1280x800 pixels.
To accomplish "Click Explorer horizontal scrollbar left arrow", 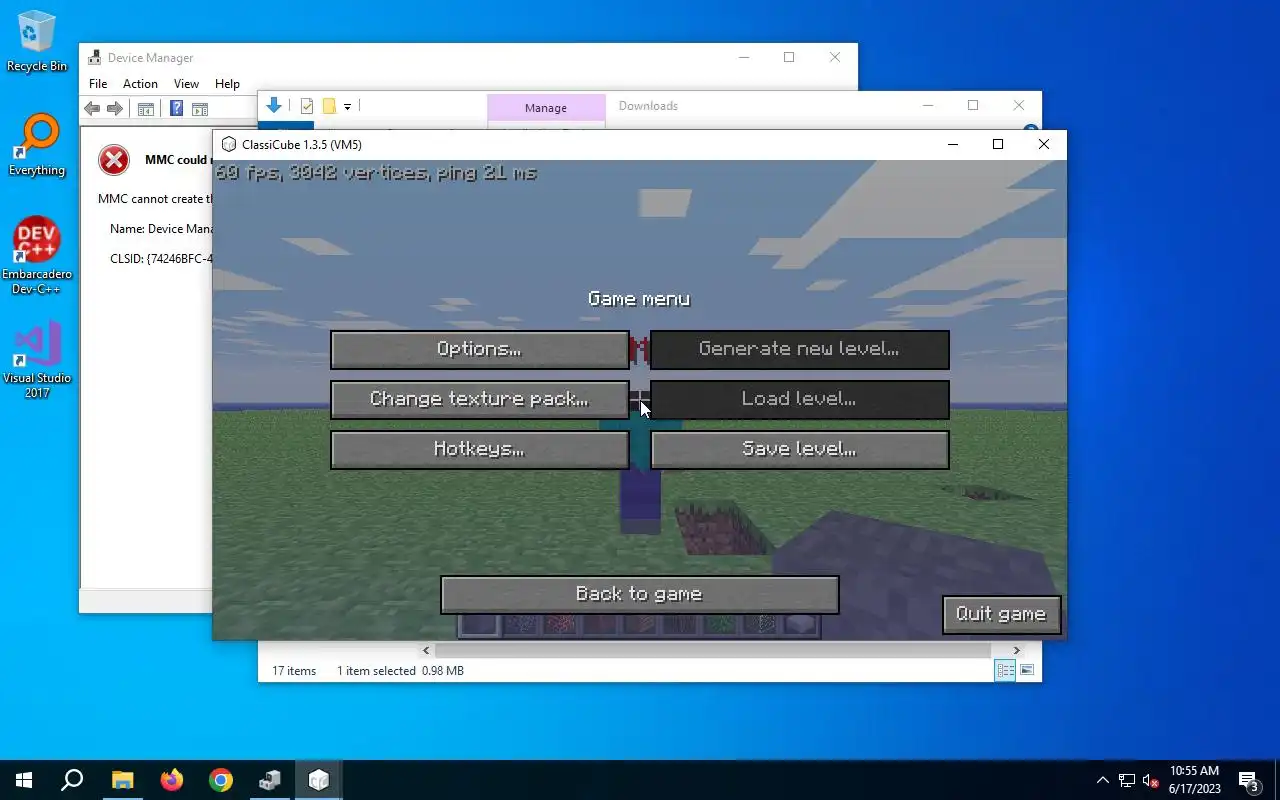I will tap(426, 650).
